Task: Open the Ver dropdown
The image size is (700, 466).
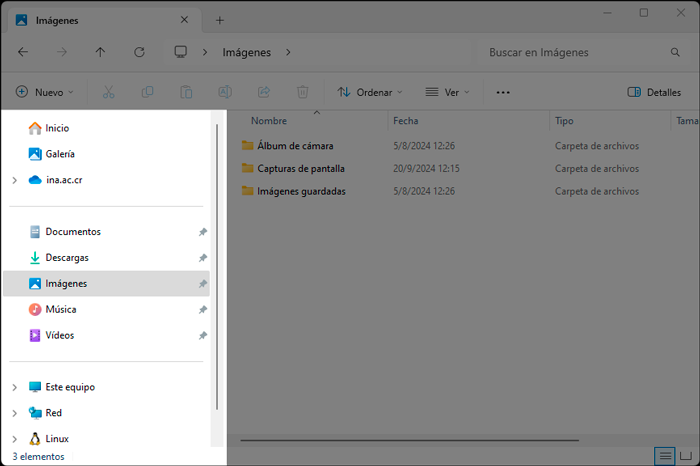Action: click(447, 92)
